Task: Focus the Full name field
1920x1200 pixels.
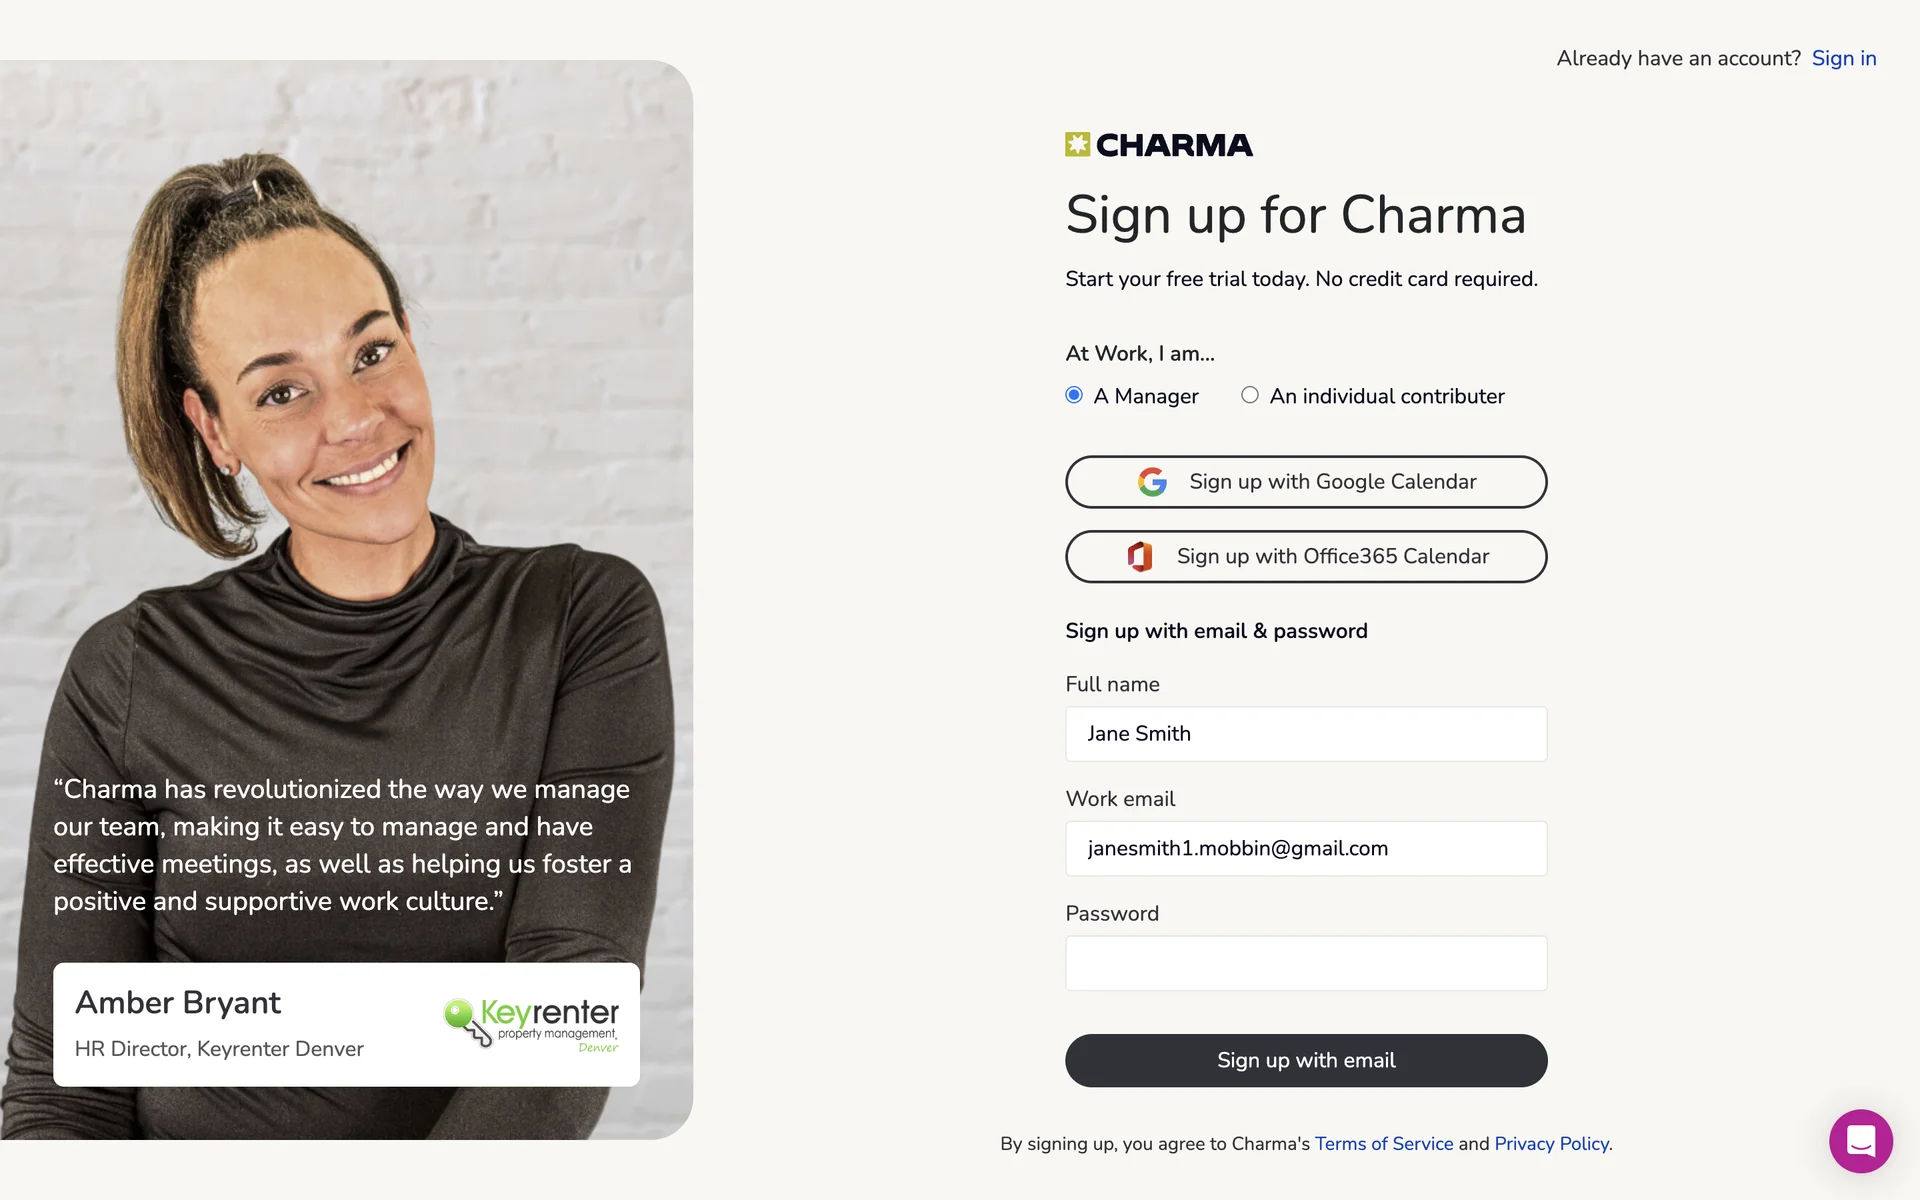Action: [x=1306, y=734]
